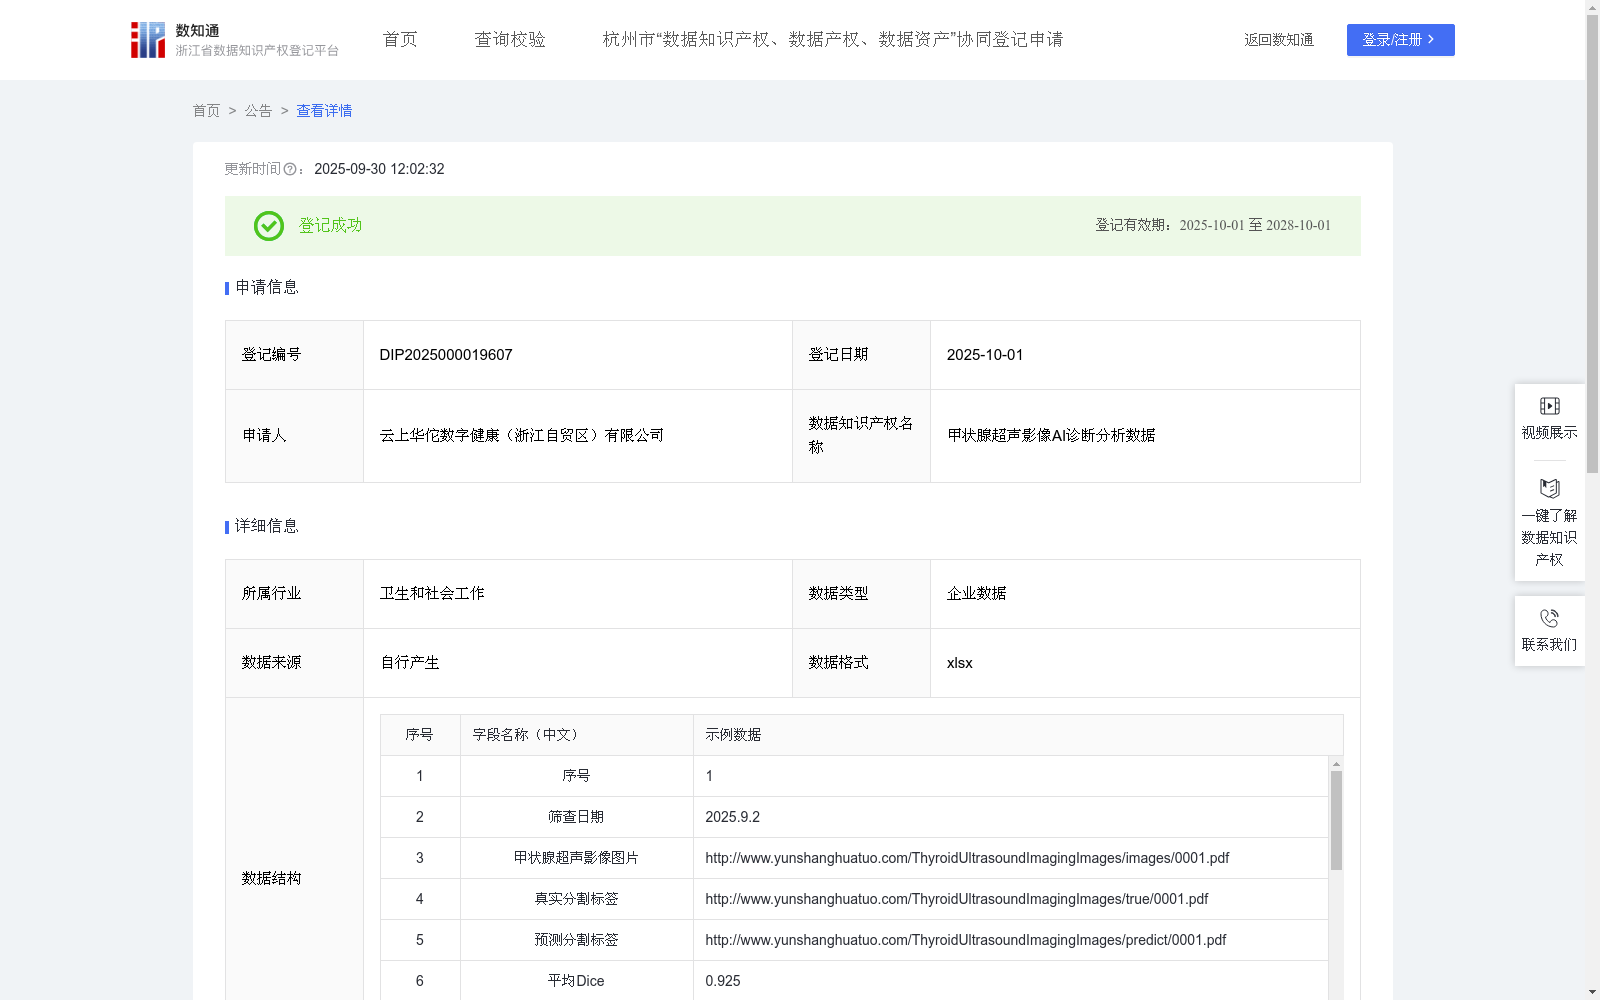
Task: Click 查看详情 breadcrumb item
Action: tap(324, 111)
